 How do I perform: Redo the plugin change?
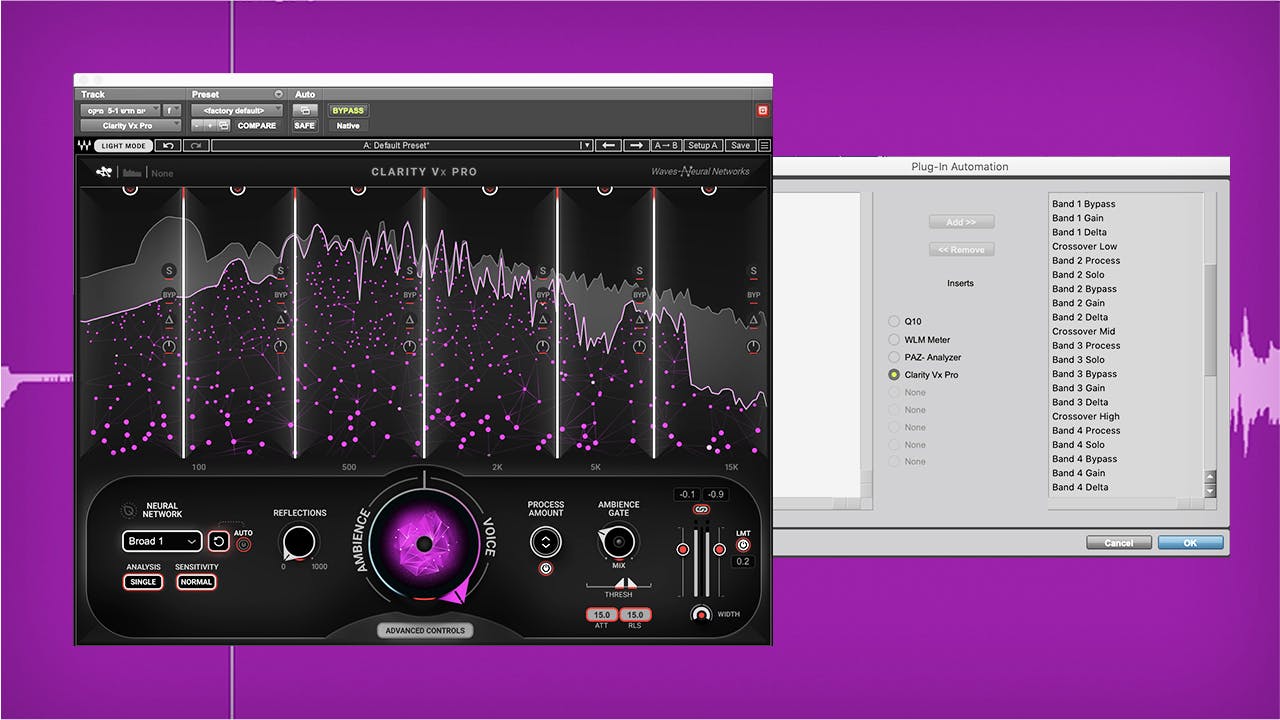pos(195,146)
